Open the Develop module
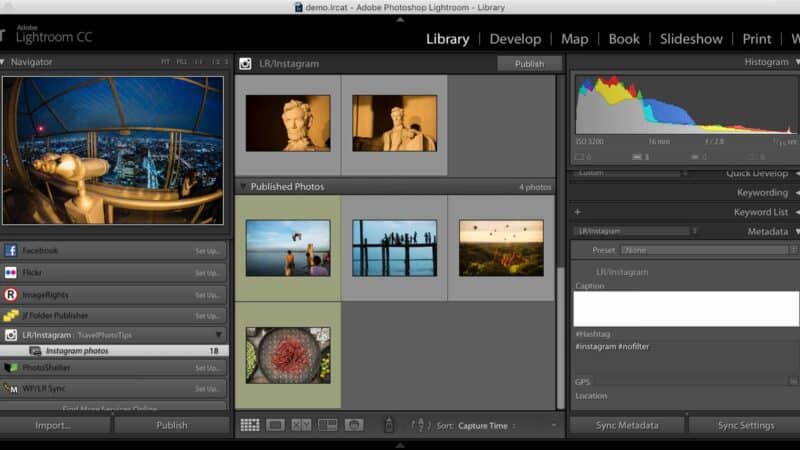The height and width of the screenshot is (450, 800). [x=515, y=39]
